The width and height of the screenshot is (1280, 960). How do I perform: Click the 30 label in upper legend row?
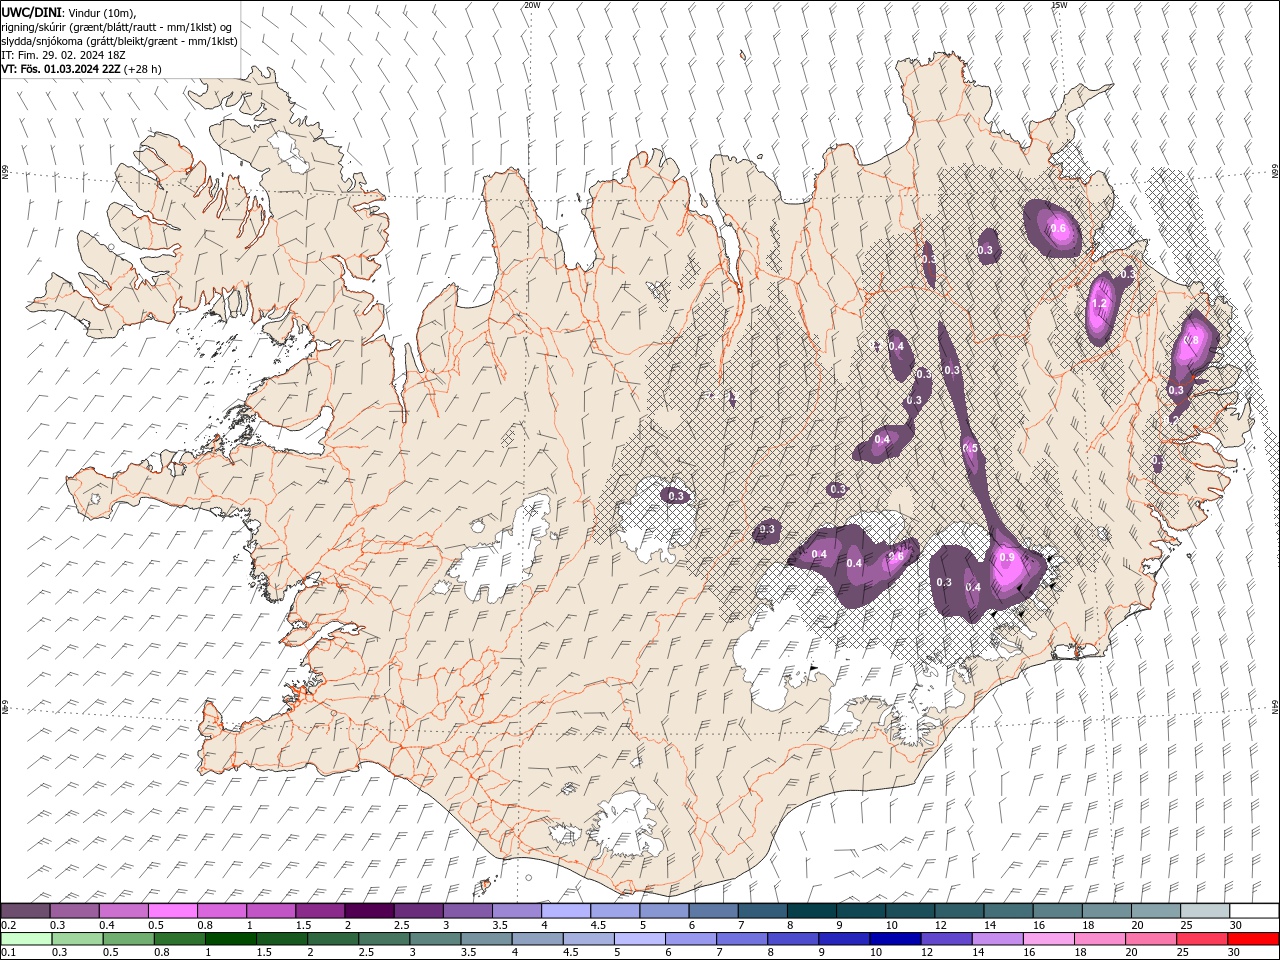point(1235,925)
